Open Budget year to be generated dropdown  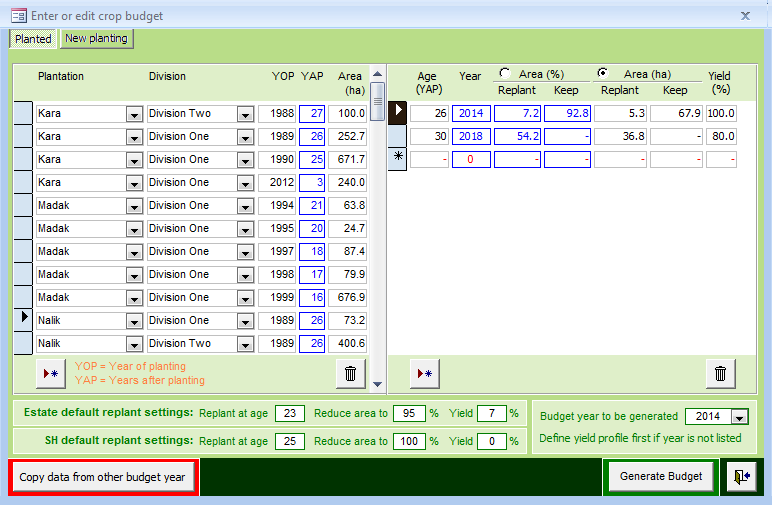click(739, 417)
